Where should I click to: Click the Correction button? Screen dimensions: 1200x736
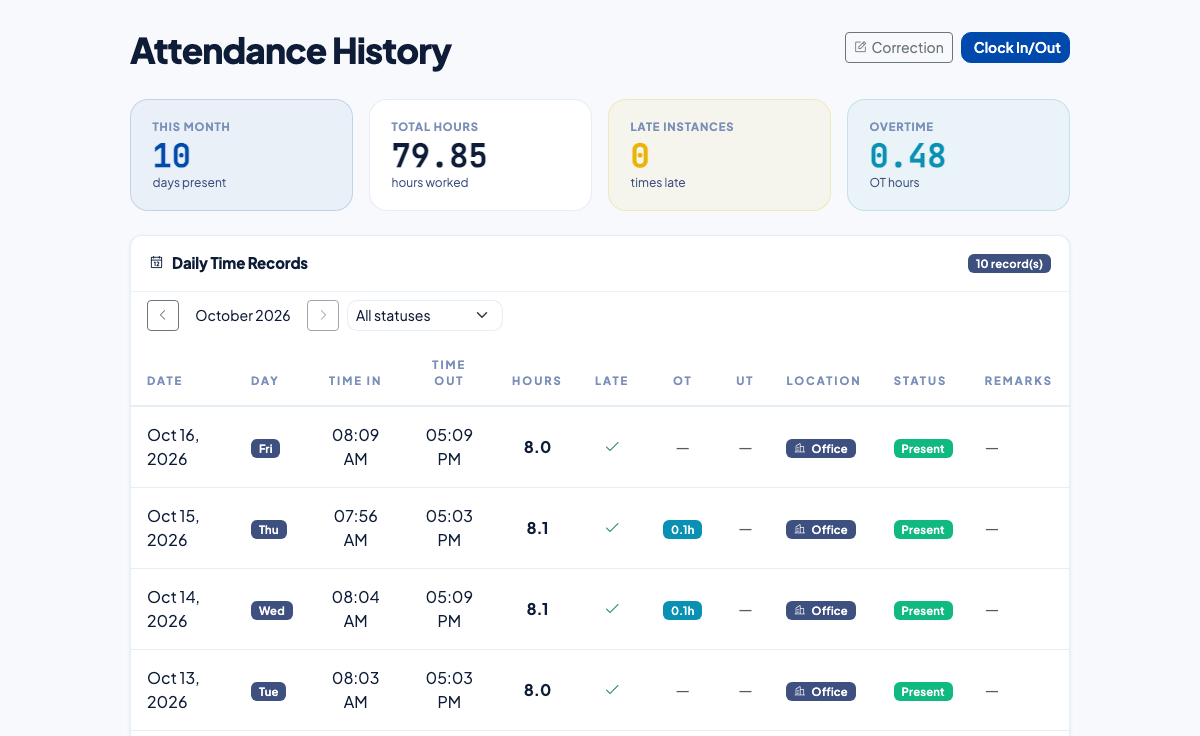(899, 47)
